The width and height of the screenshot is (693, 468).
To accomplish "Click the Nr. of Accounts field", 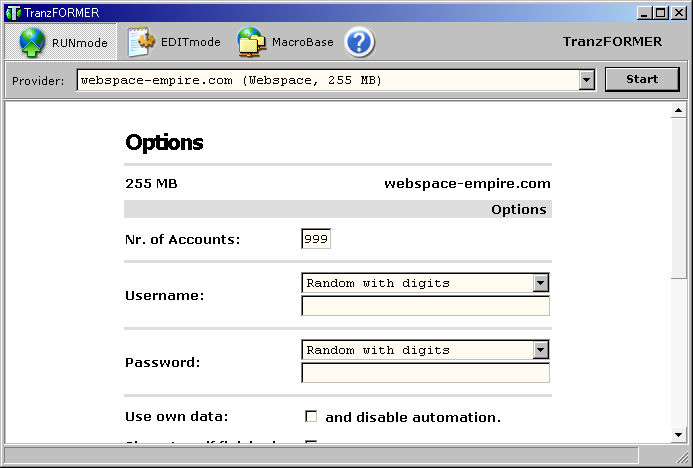I will [316, 239].
